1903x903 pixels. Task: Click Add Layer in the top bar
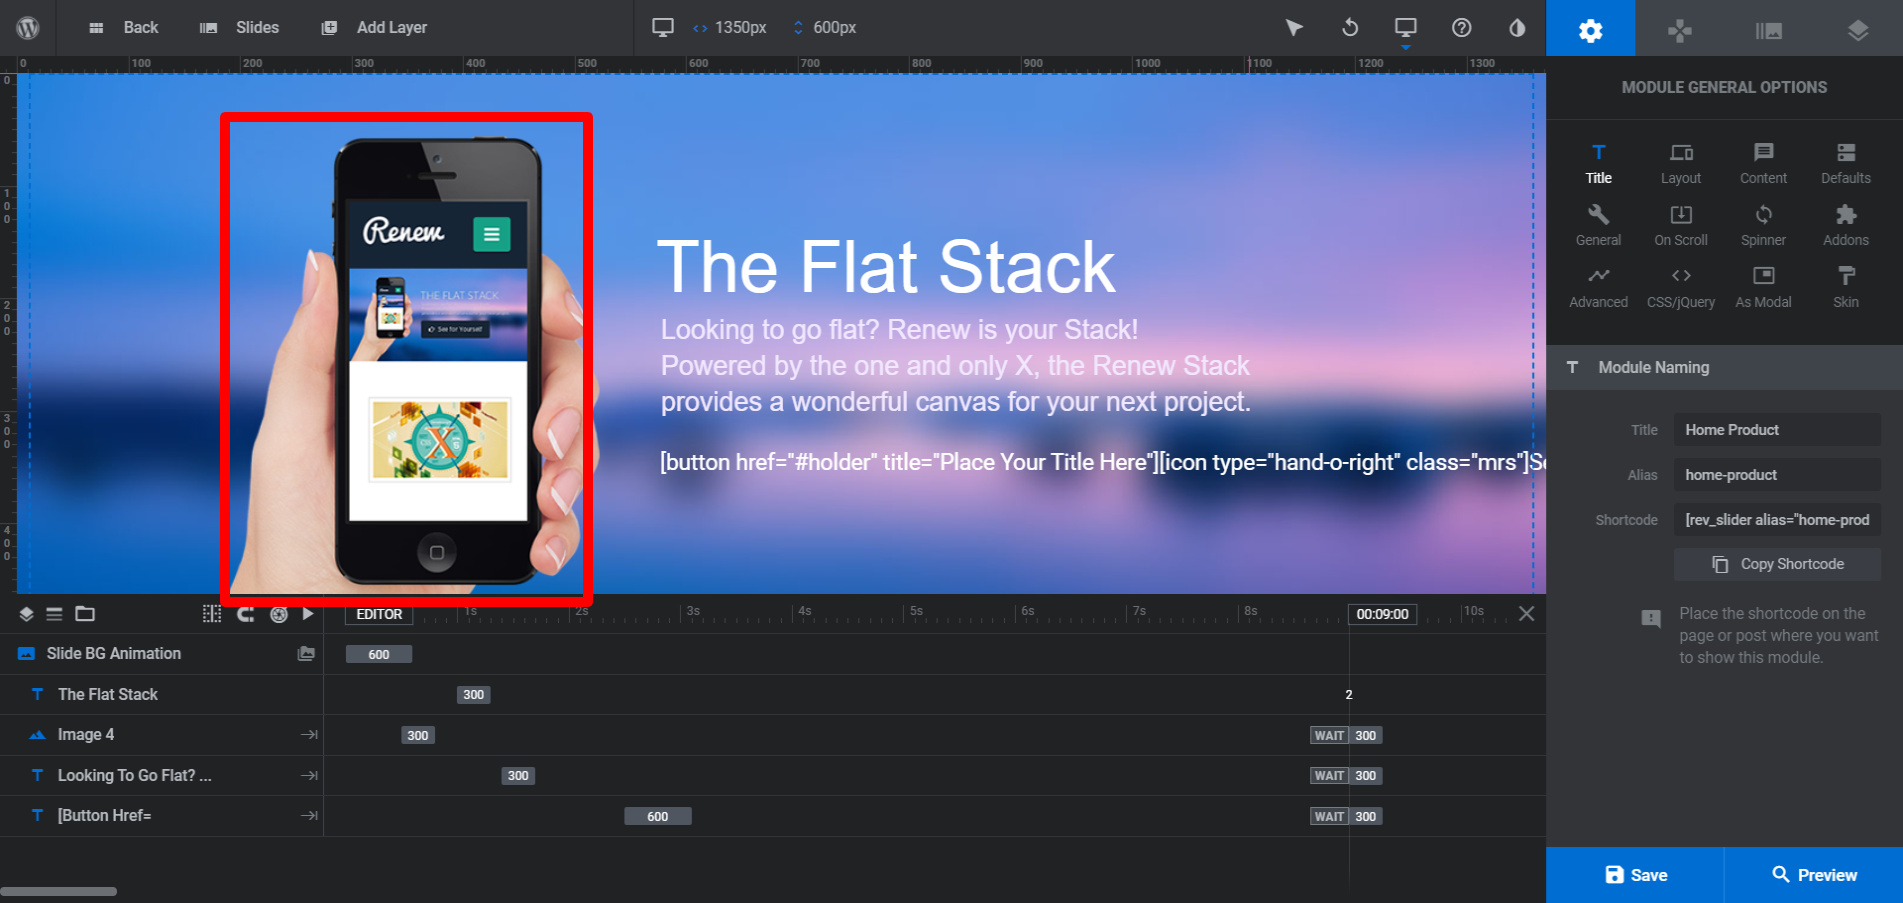374,28
